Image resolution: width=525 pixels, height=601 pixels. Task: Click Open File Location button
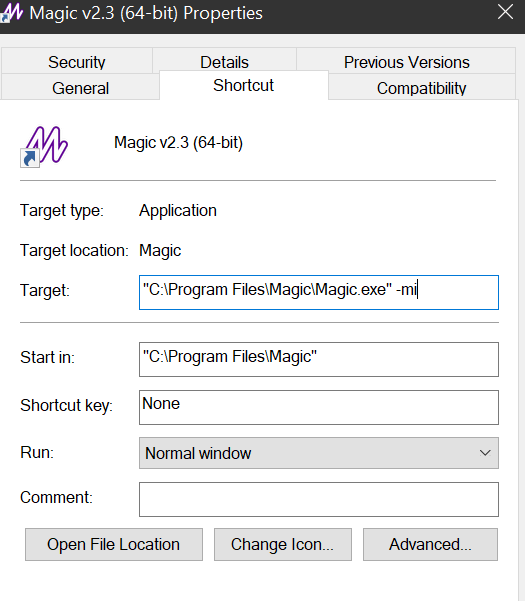point(114,544)
